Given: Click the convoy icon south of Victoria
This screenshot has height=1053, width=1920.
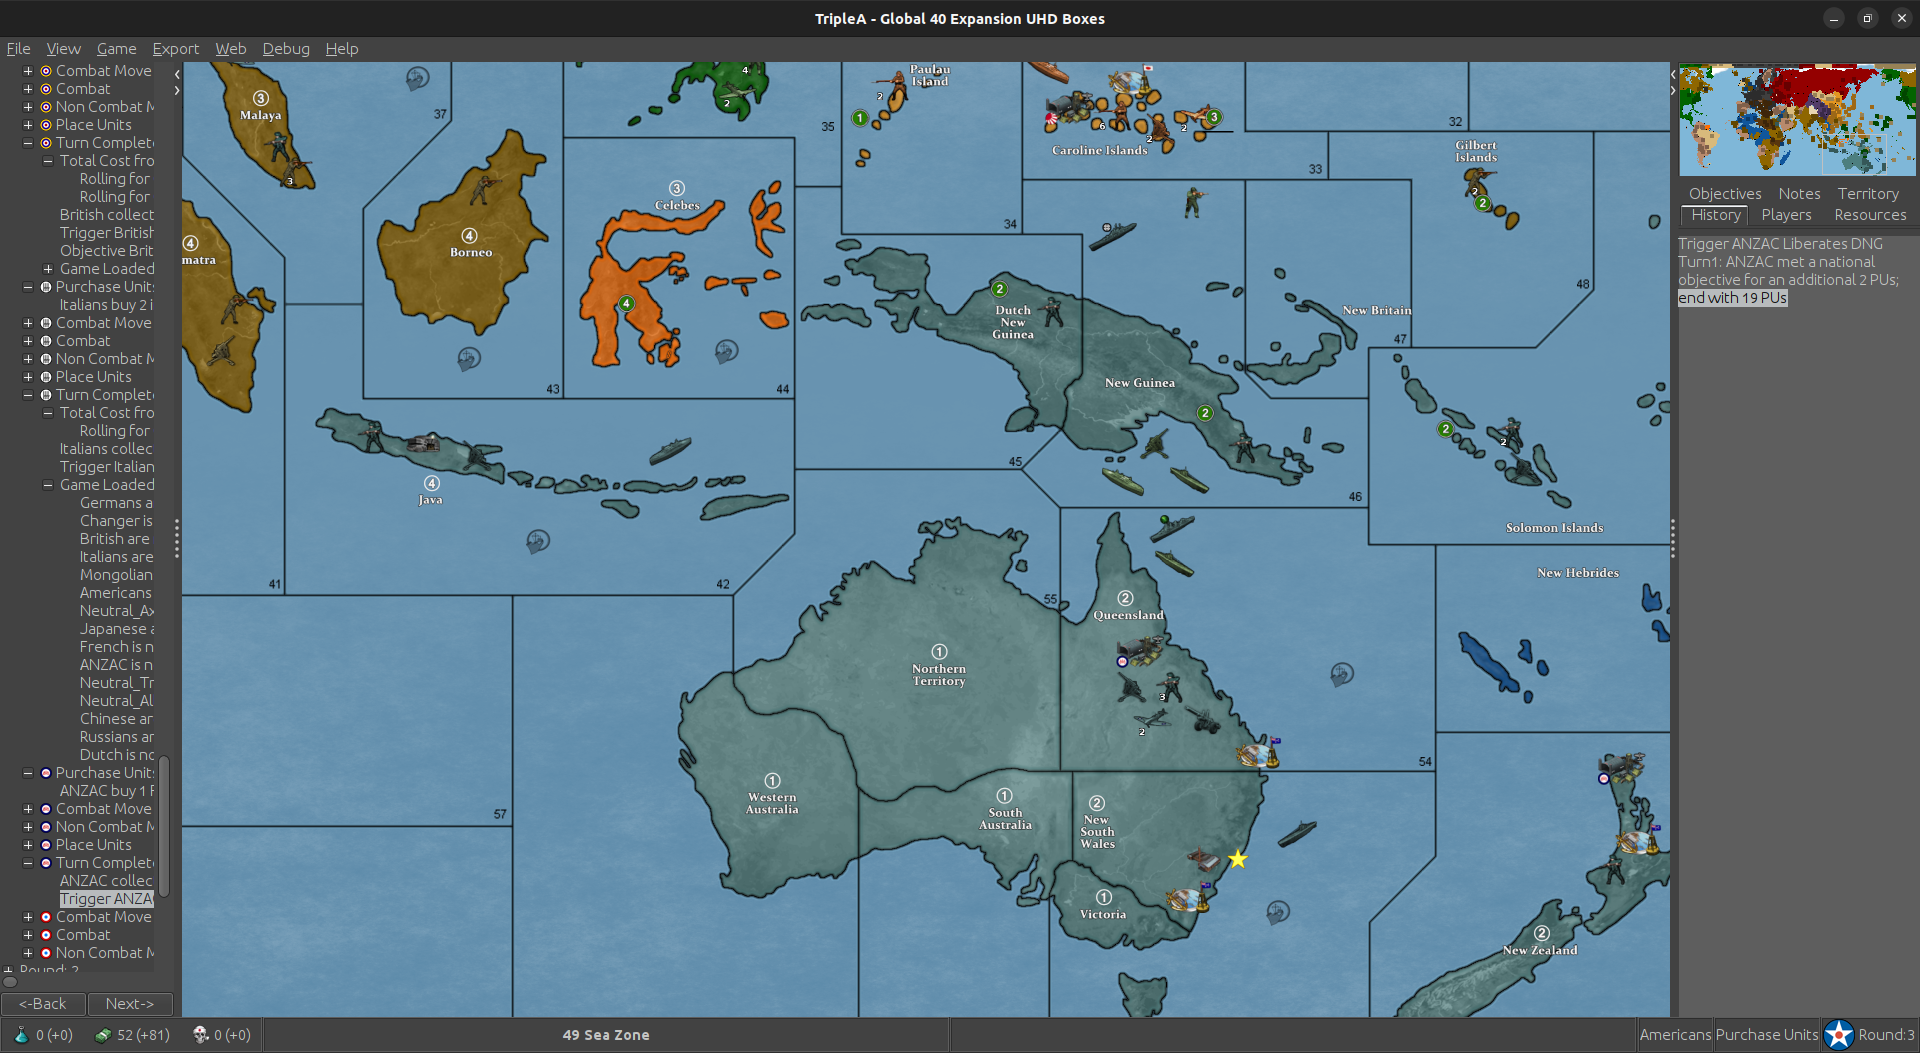Looking at the screenshot, I should tap(1278, 911).
